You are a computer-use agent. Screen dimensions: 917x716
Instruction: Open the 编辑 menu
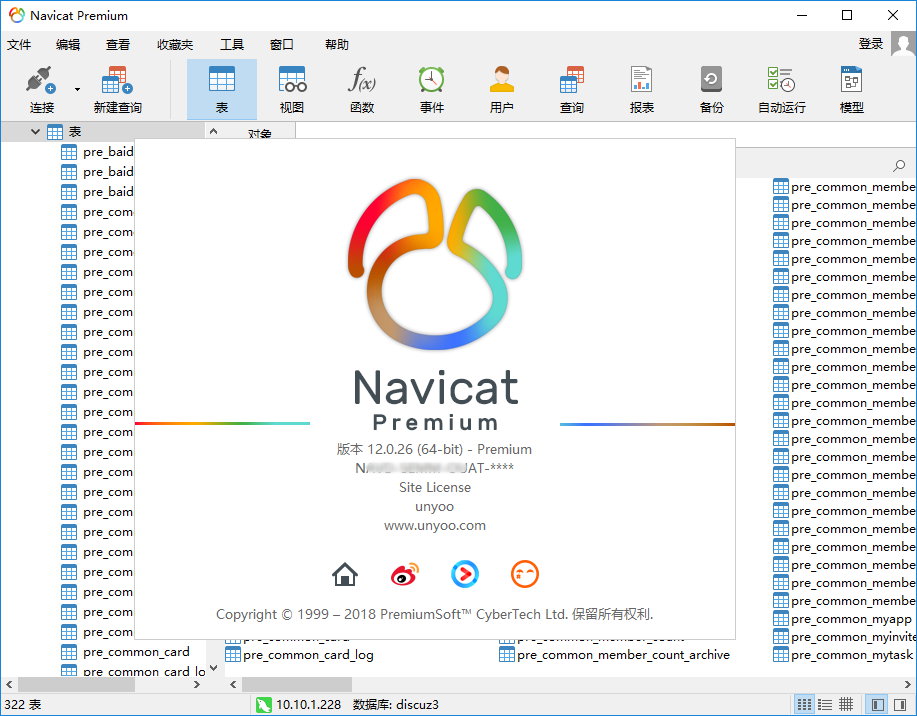point(68,44)
